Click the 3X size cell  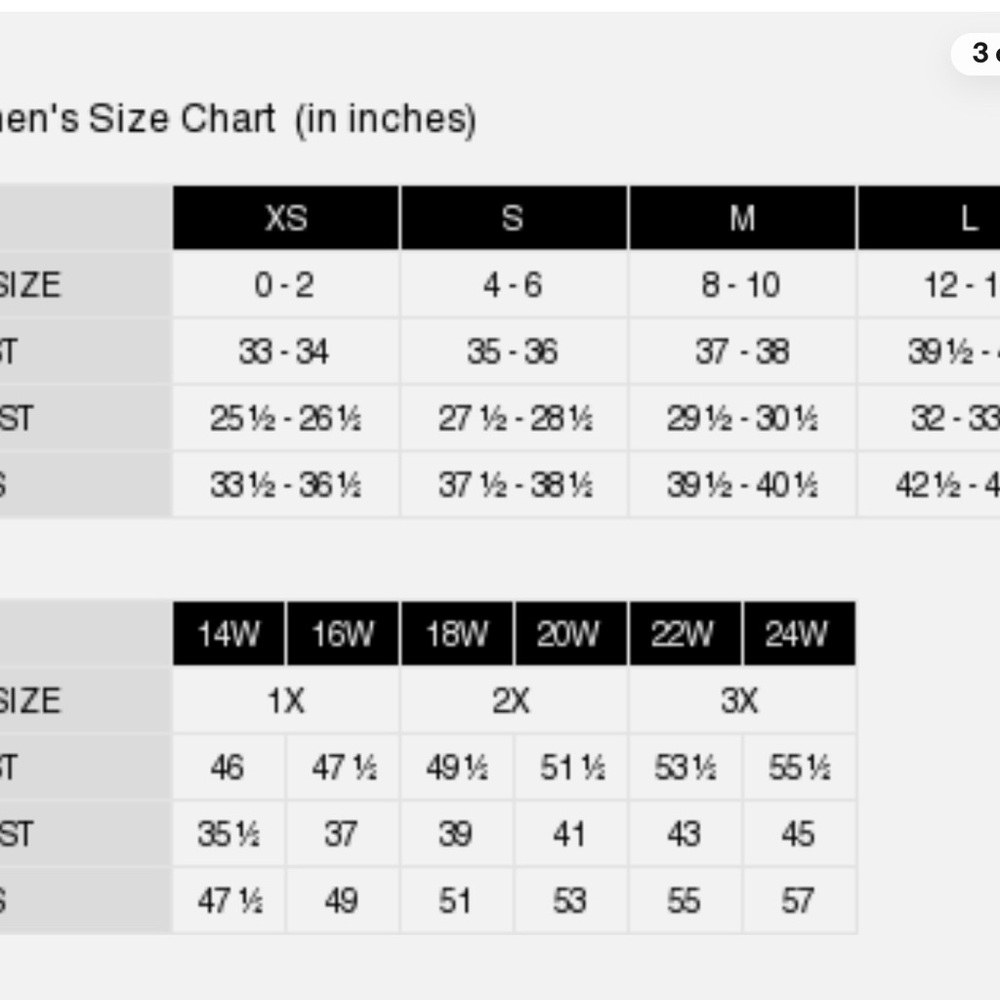(x=742, y=700)
